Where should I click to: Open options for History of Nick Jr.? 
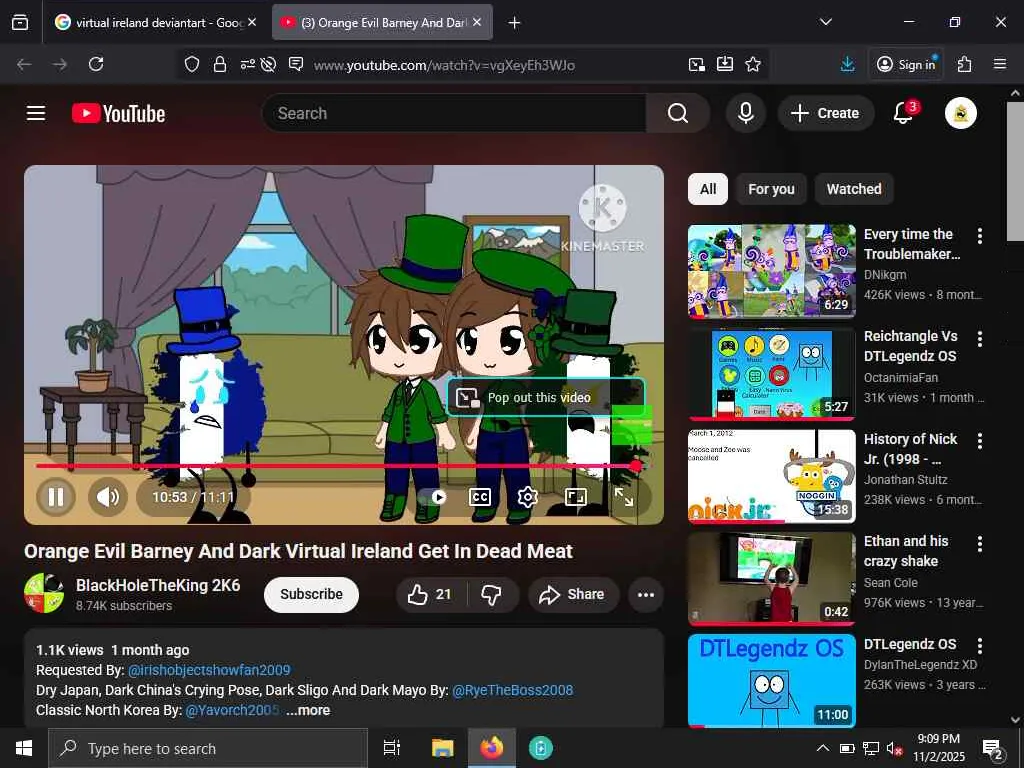tap(980, 441)
